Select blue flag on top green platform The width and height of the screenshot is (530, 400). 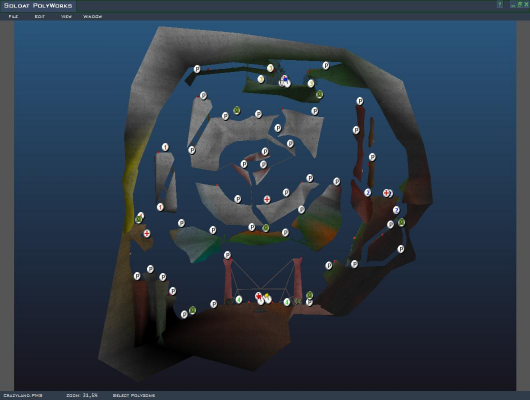285,80
